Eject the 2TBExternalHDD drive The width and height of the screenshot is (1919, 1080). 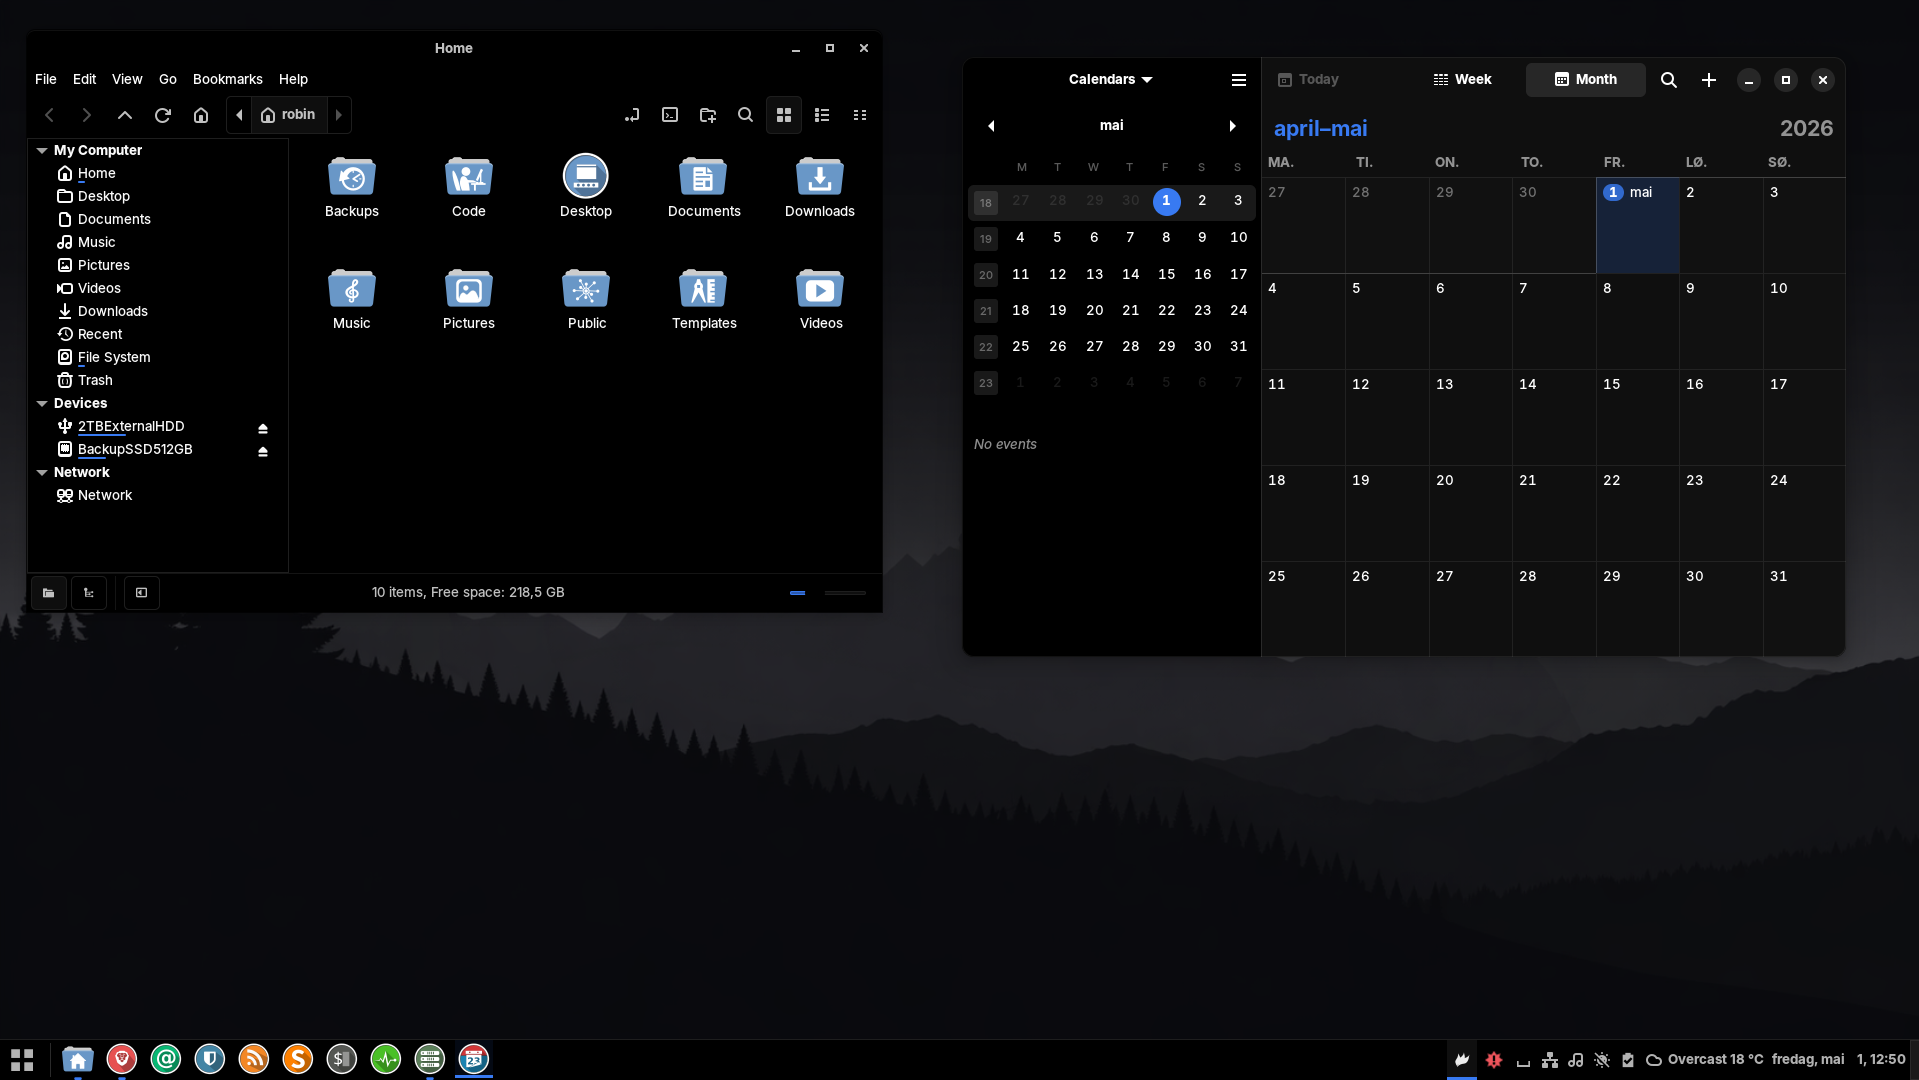click(x=263, y=428)
